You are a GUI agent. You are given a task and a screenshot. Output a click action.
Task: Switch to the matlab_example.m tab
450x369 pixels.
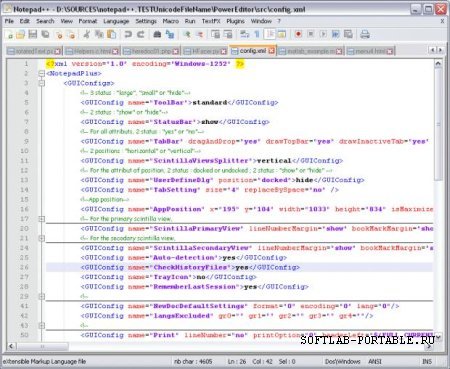click(310, 51)
